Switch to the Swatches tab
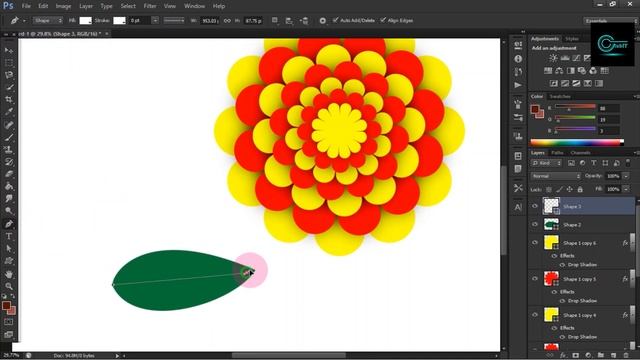Screen dimensions: 640x360 coord(560,96)
